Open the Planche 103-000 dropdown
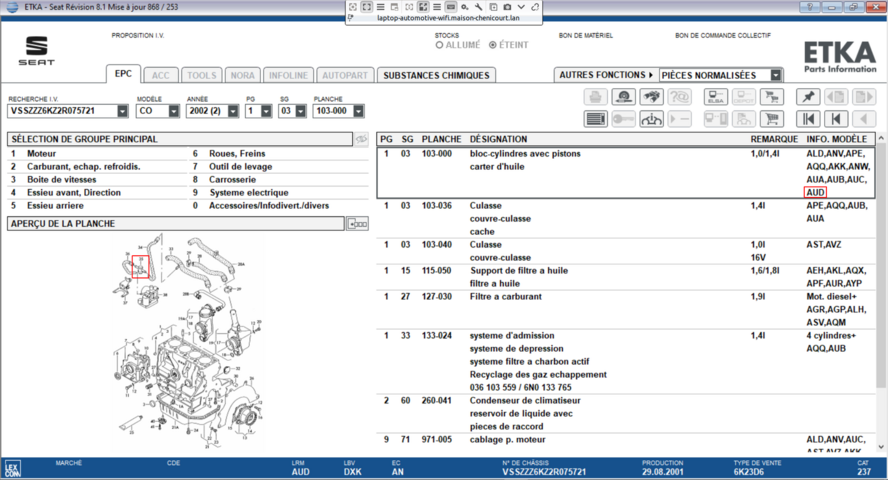The height and width of the screenshot is (480, 888). (358, 111)
